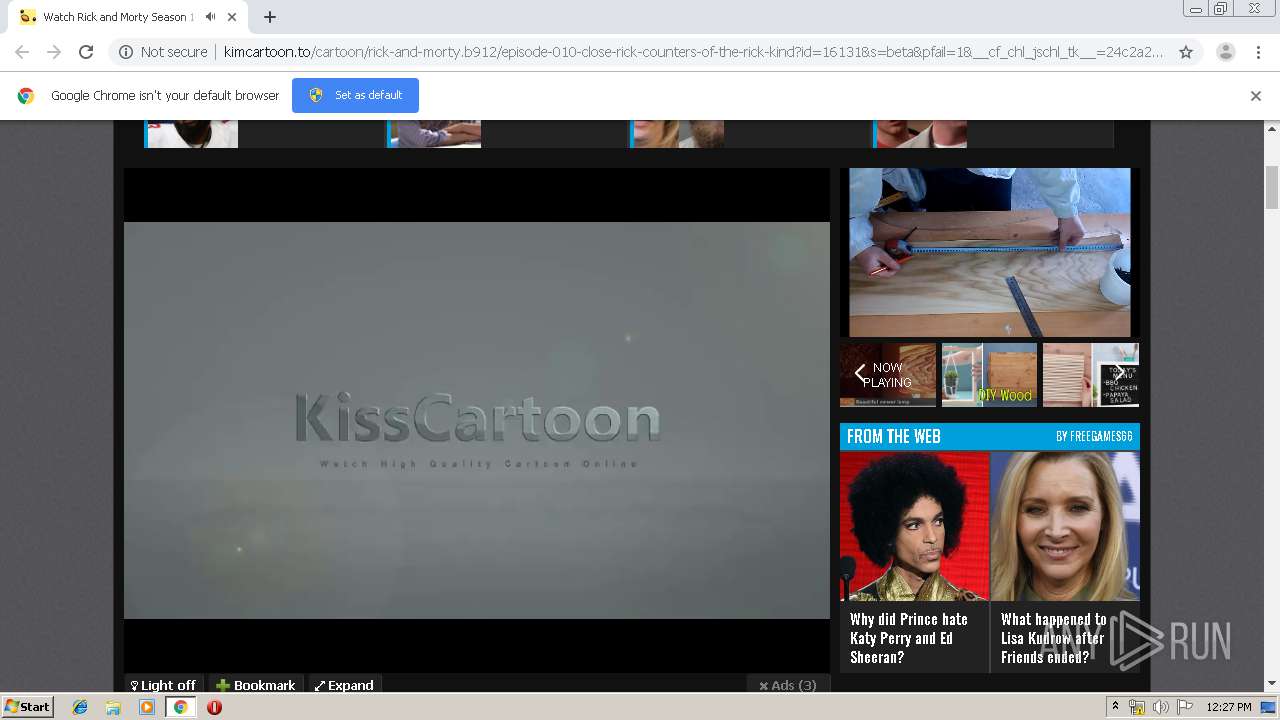Play the KissCartoon video
This screenshot has width=1280, height=720.
(x=477, y=420)
